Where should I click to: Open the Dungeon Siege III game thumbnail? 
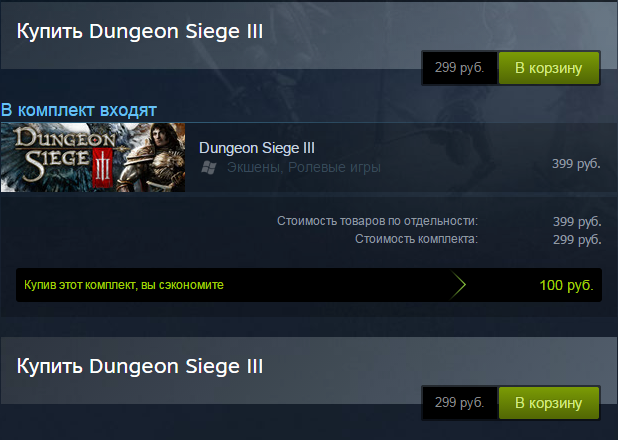click(93, 157)
